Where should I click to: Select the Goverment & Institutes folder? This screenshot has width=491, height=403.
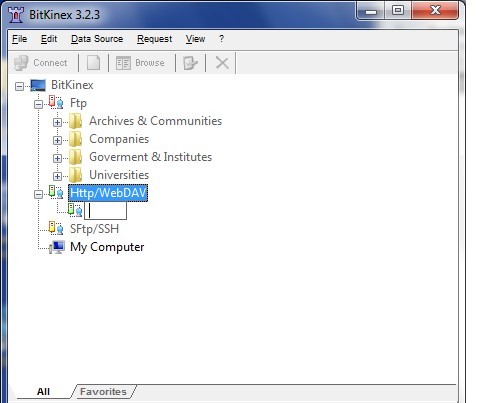[151, 157]
